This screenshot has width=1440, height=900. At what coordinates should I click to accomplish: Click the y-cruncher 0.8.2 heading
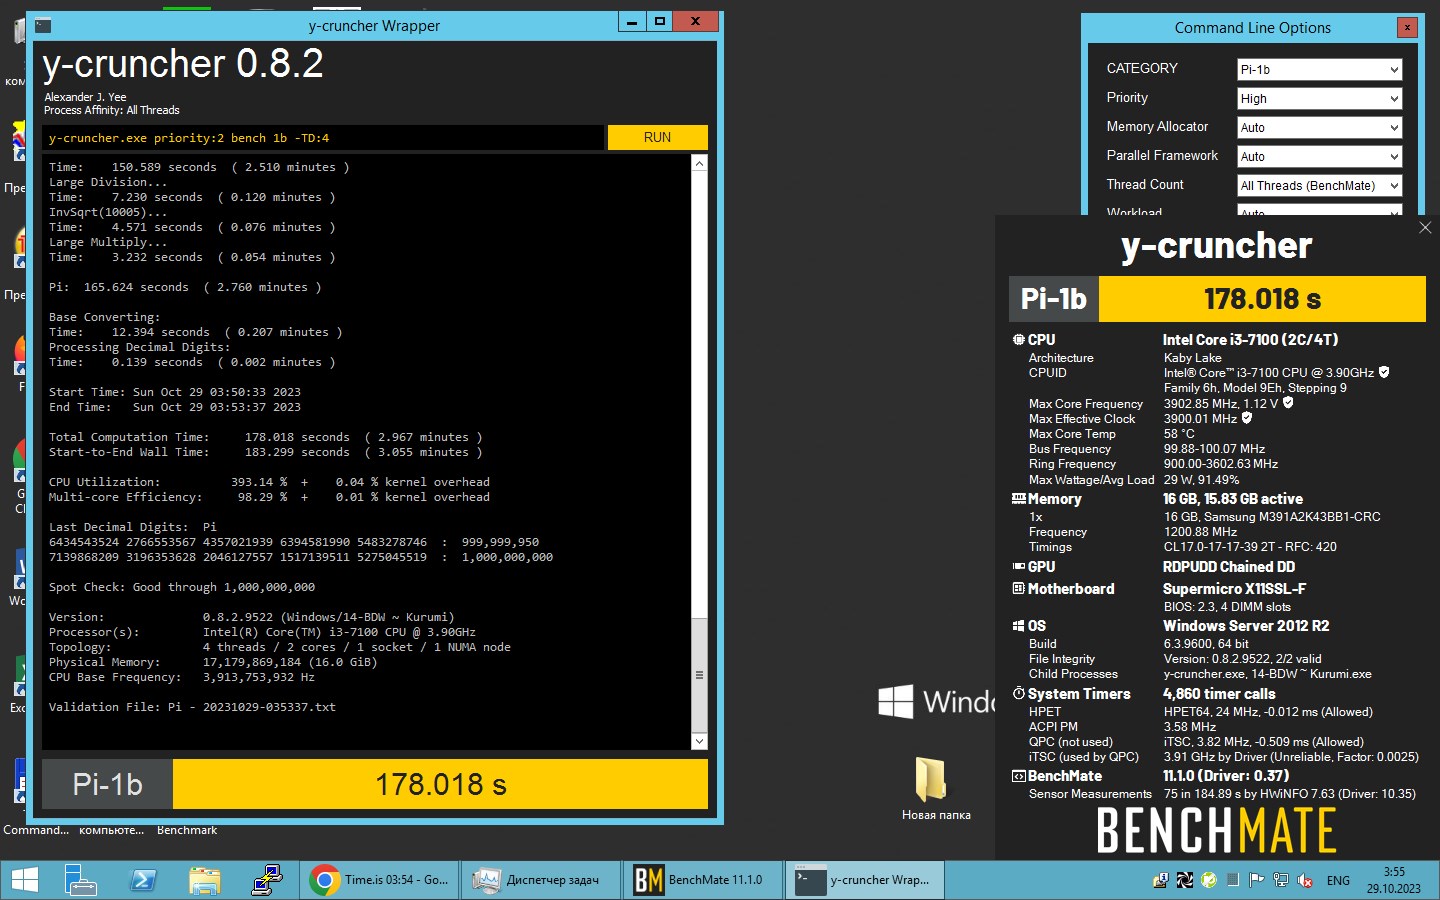point(183,64)
